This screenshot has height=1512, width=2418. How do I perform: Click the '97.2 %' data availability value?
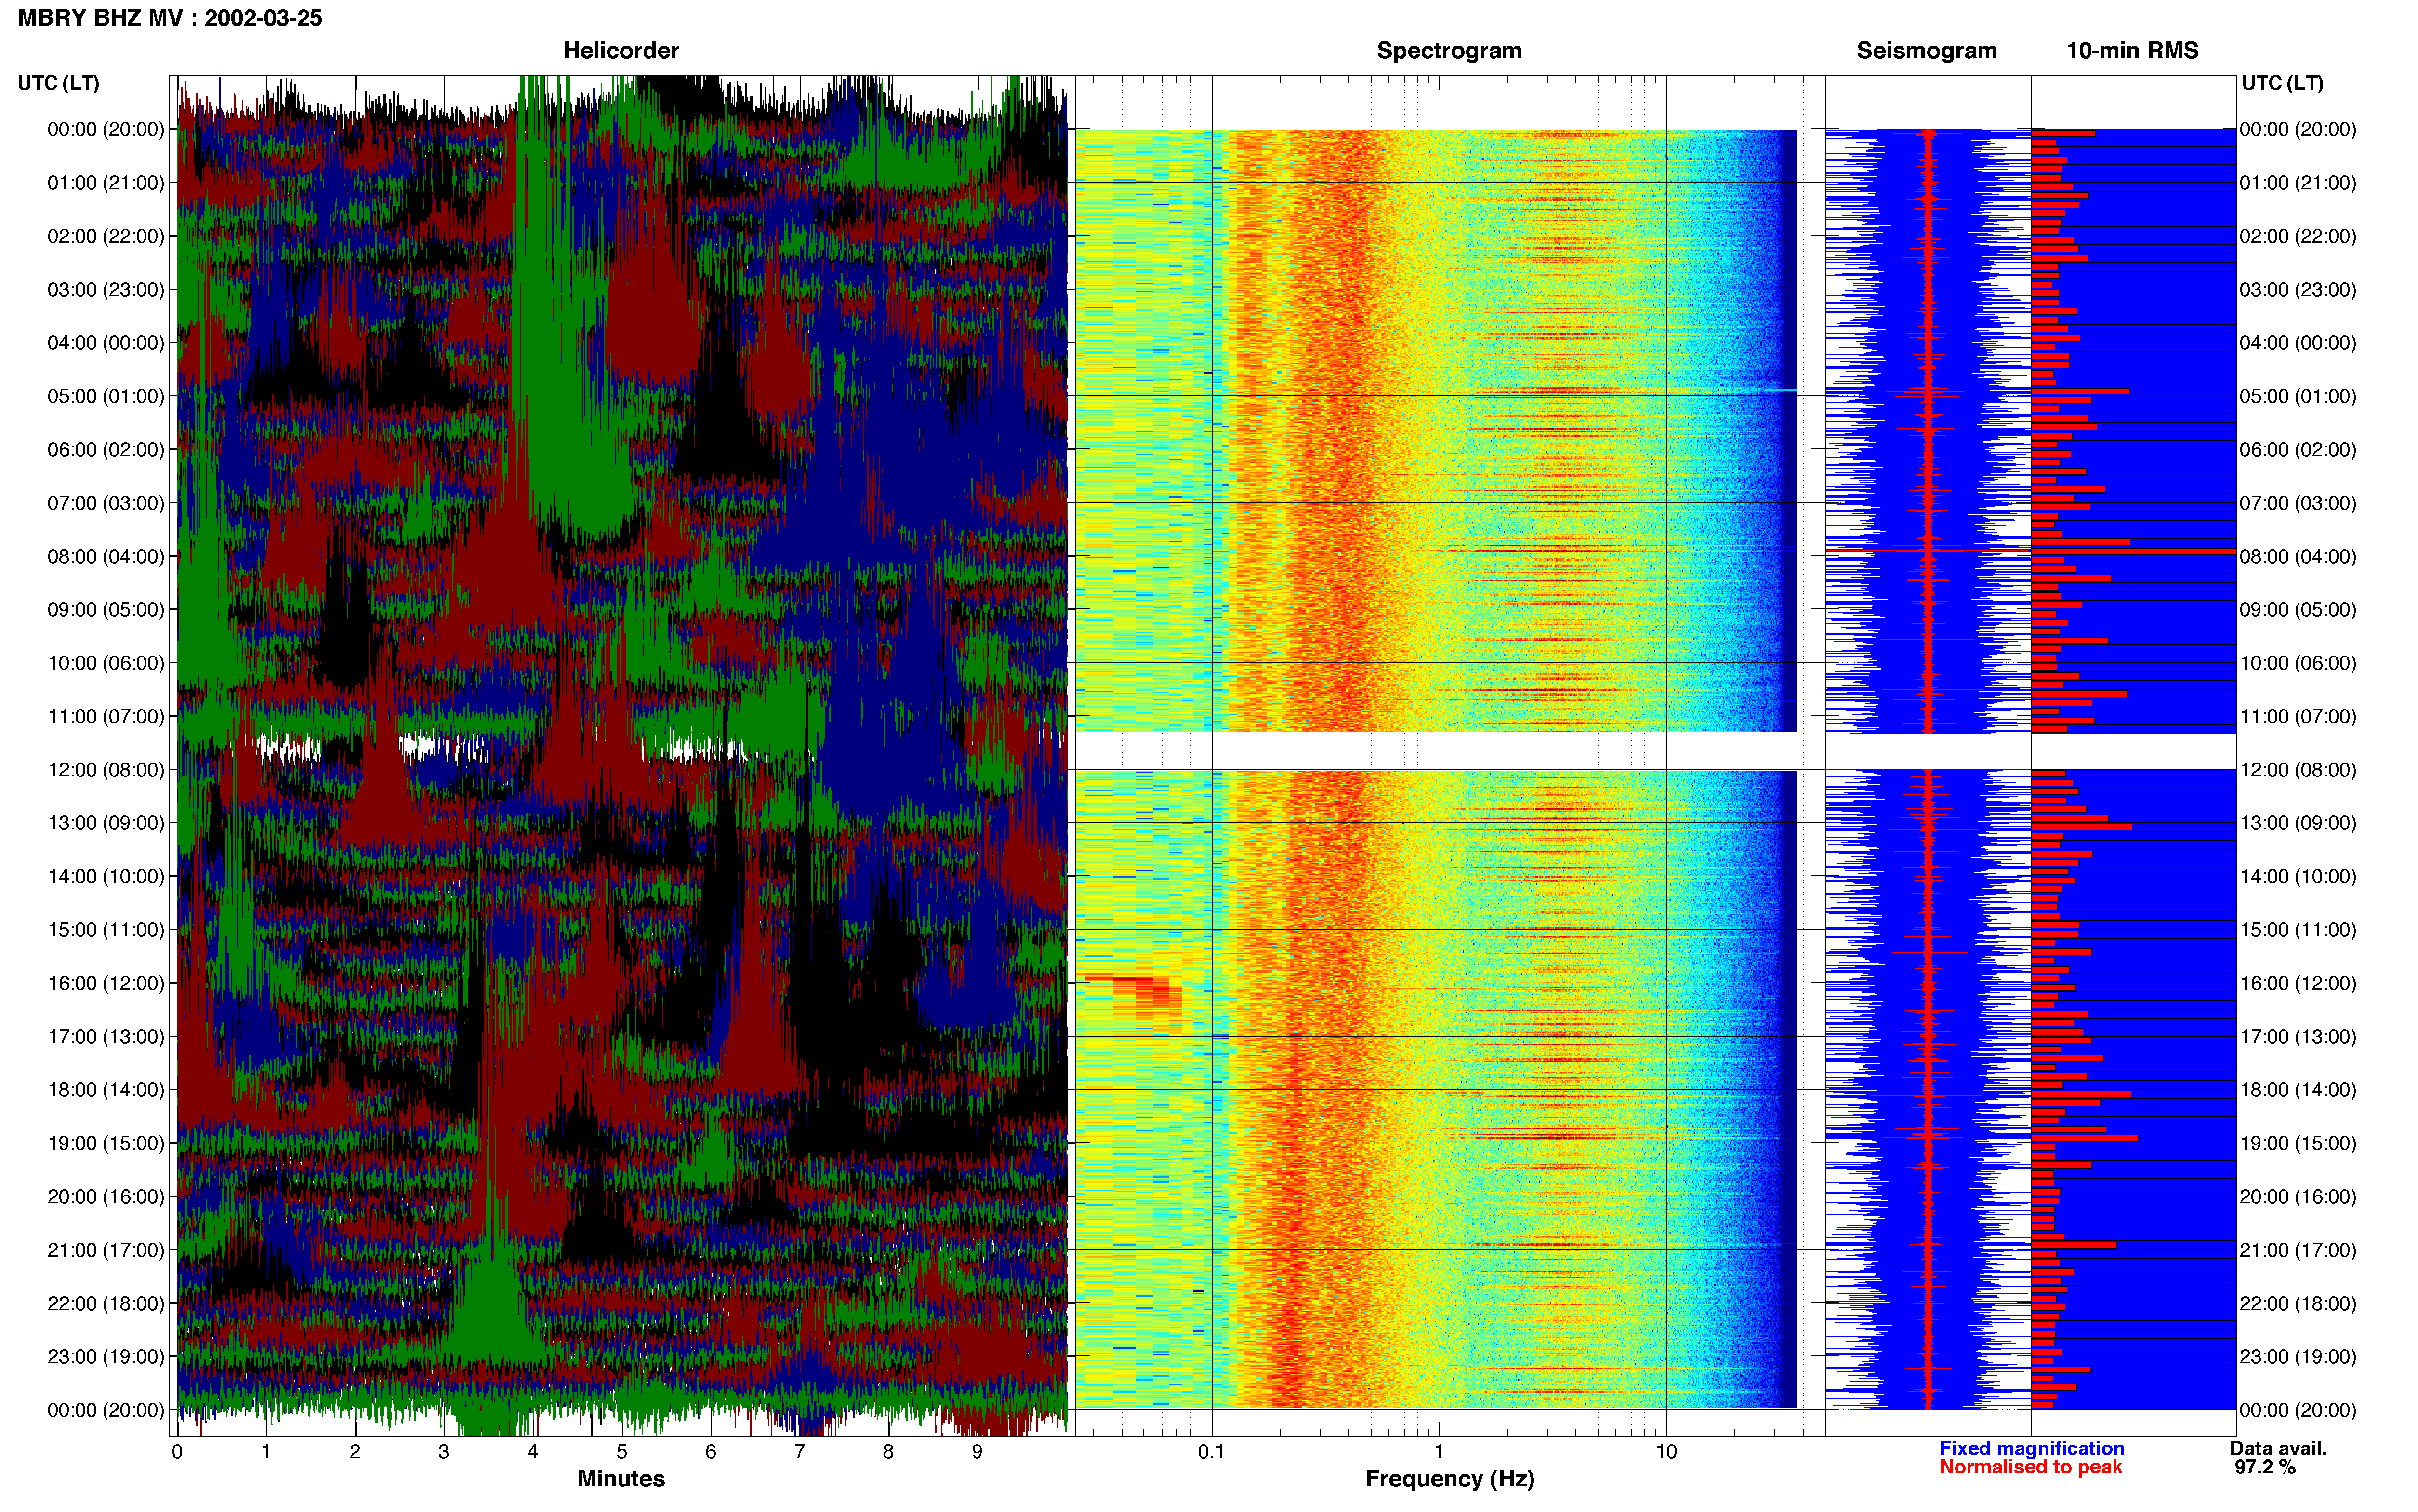click(x=2265, y=1467)
